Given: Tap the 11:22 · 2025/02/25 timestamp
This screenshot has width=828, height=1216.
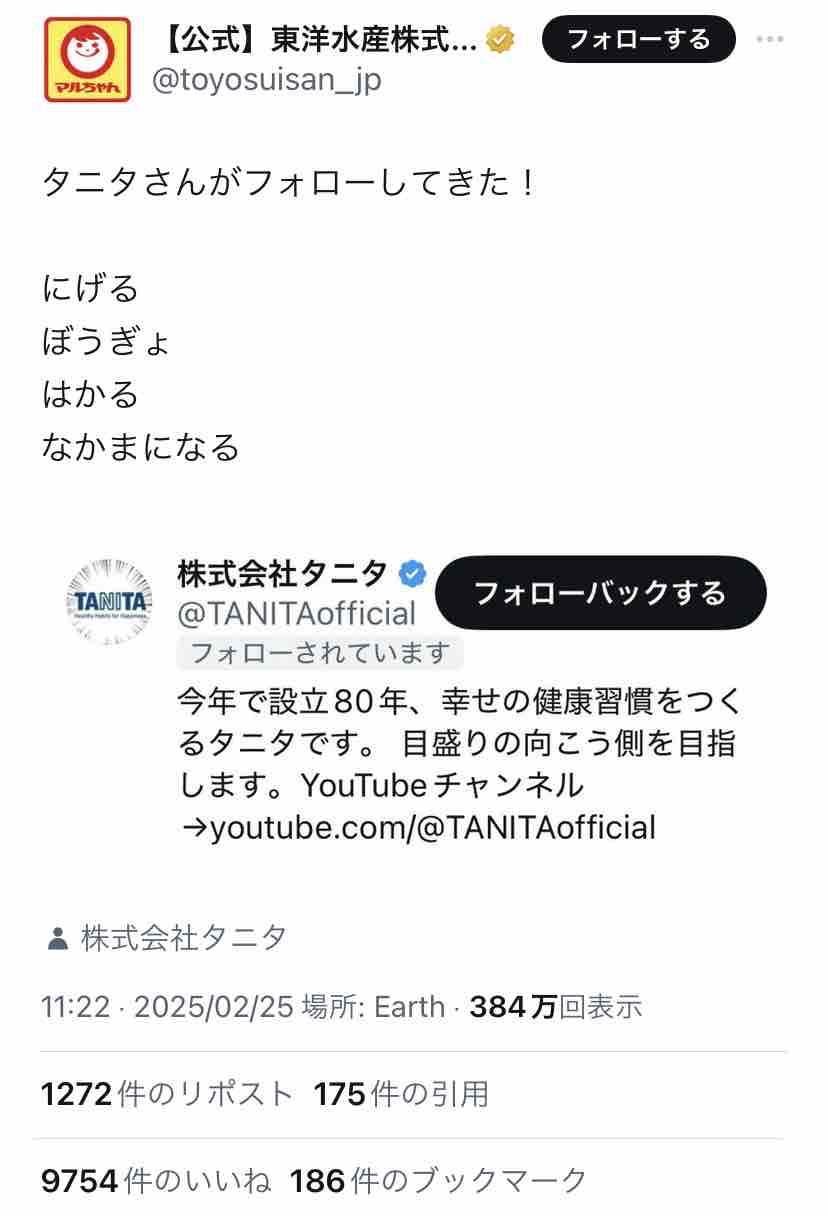Looking at the screenshot, I should tap(167, 1006).
